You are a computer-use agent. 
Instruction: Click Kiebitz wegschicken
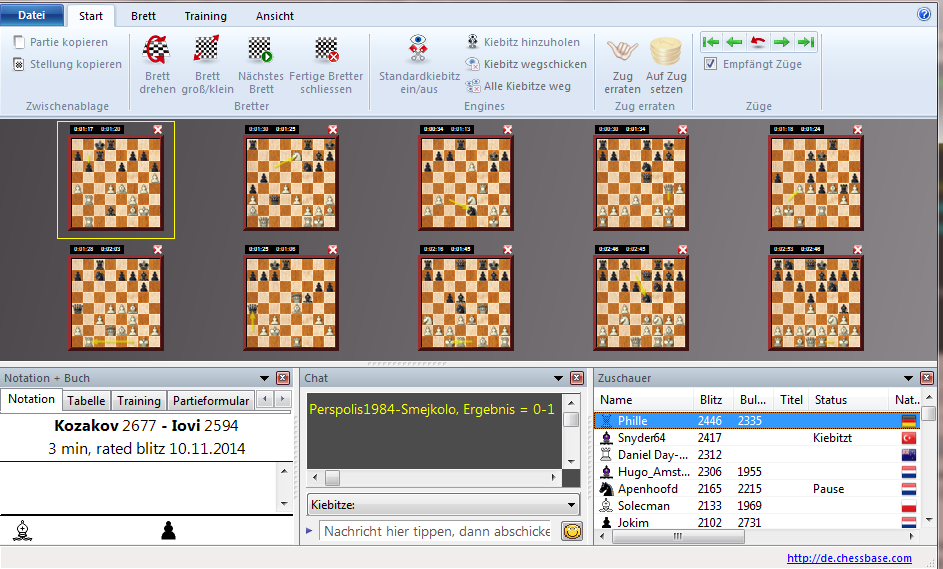[526, 64]
